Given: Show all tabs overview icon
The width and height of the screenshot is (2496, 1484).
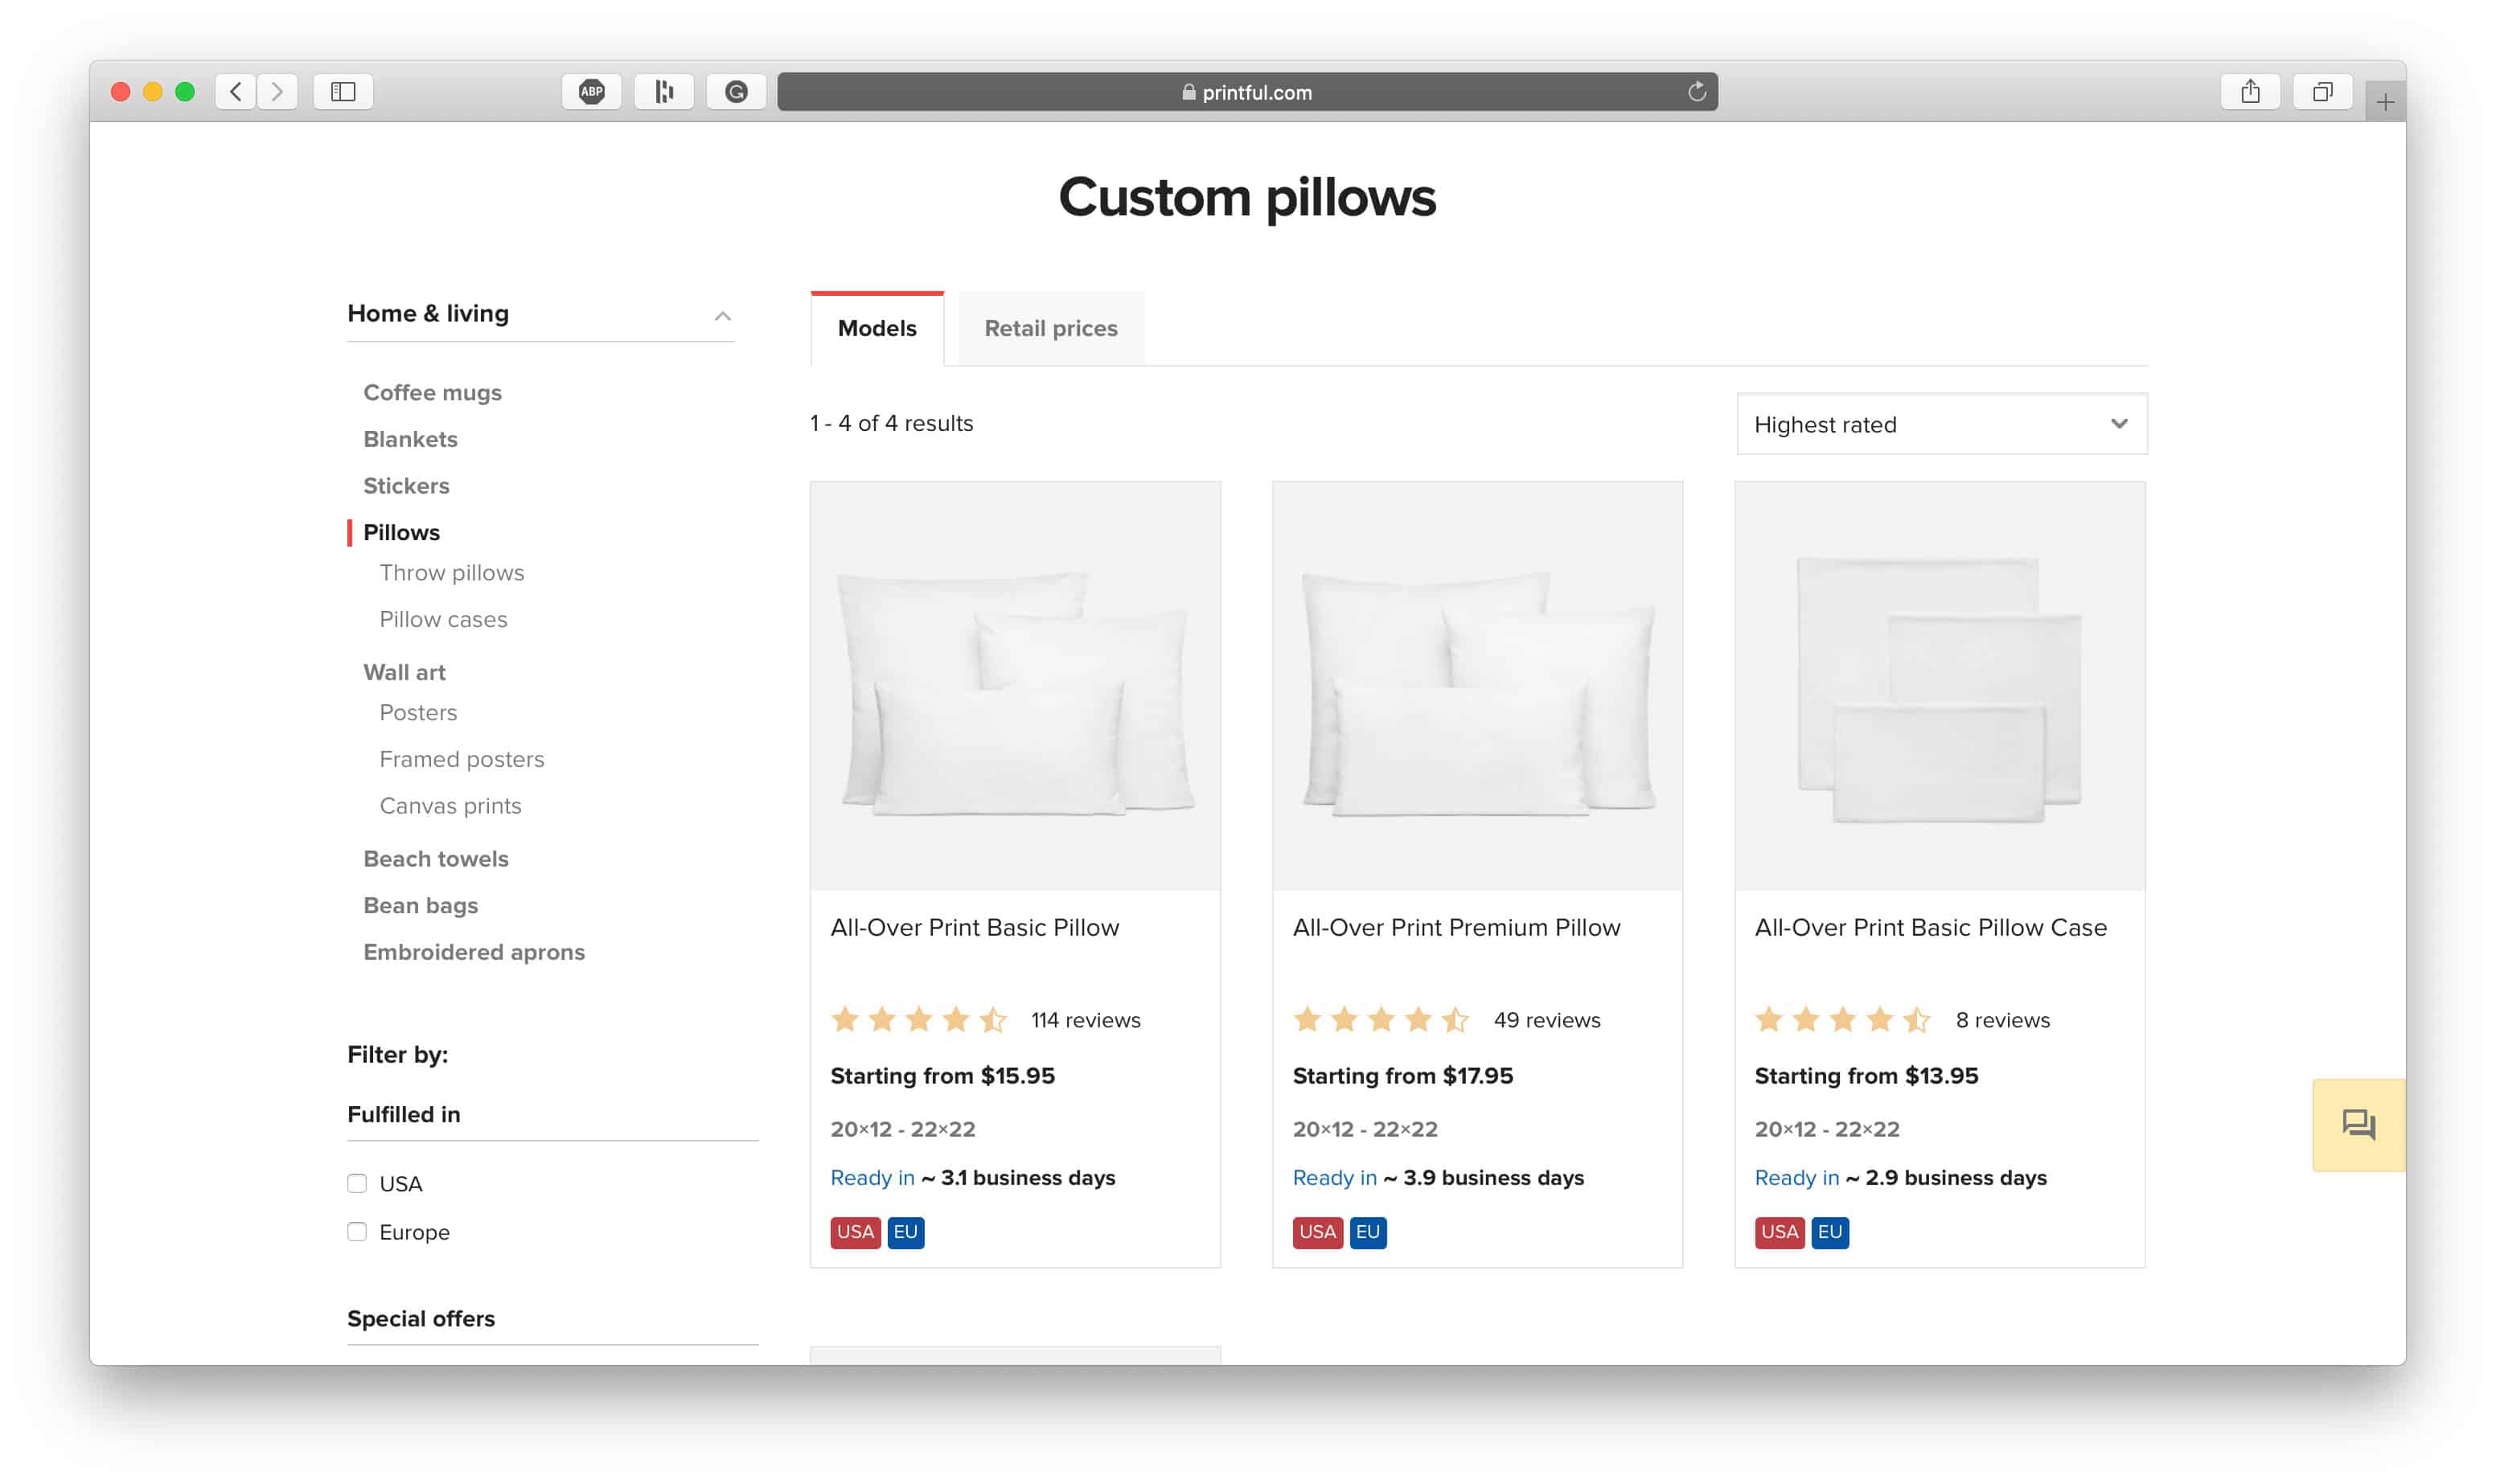Looking at the screenshot, I should tap(2322, 92).
